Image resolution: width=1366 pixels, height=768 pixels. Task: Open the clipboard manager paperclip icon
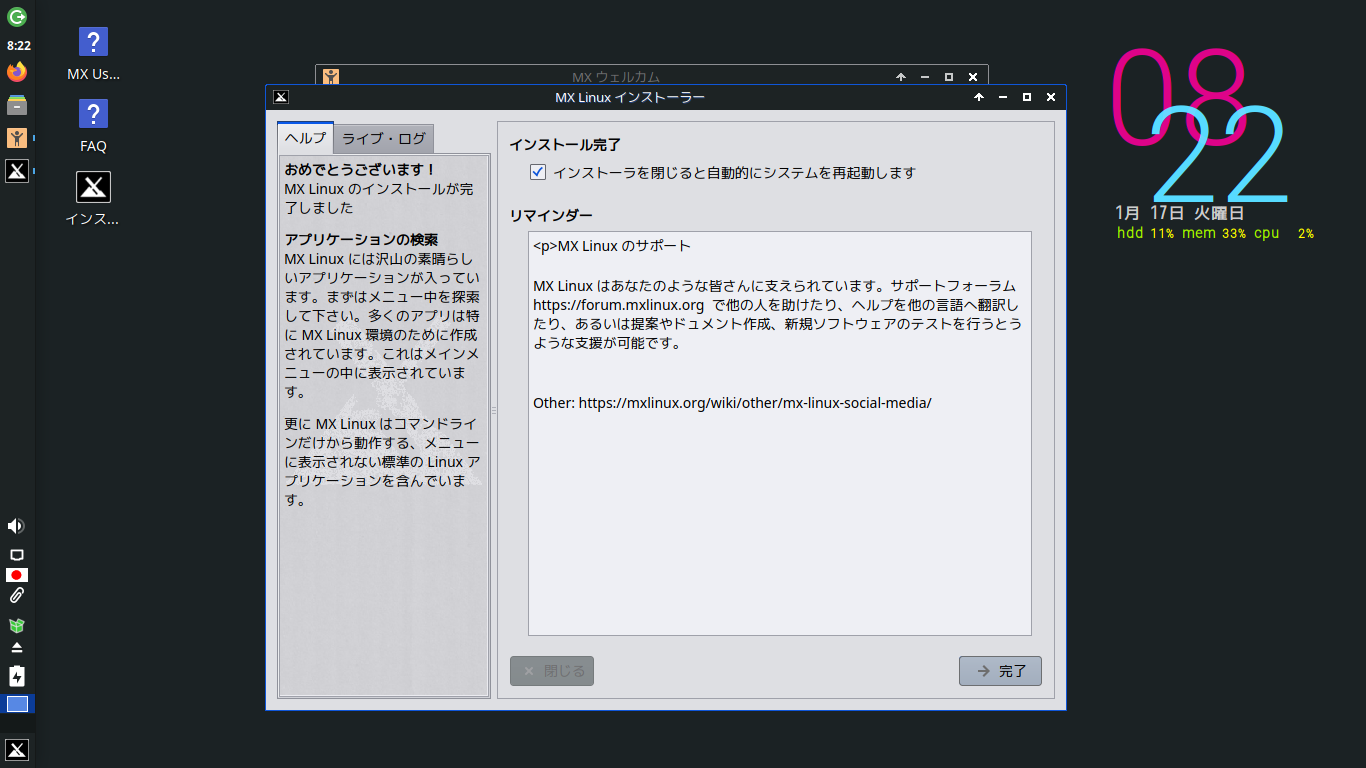[x=16, y=596]
